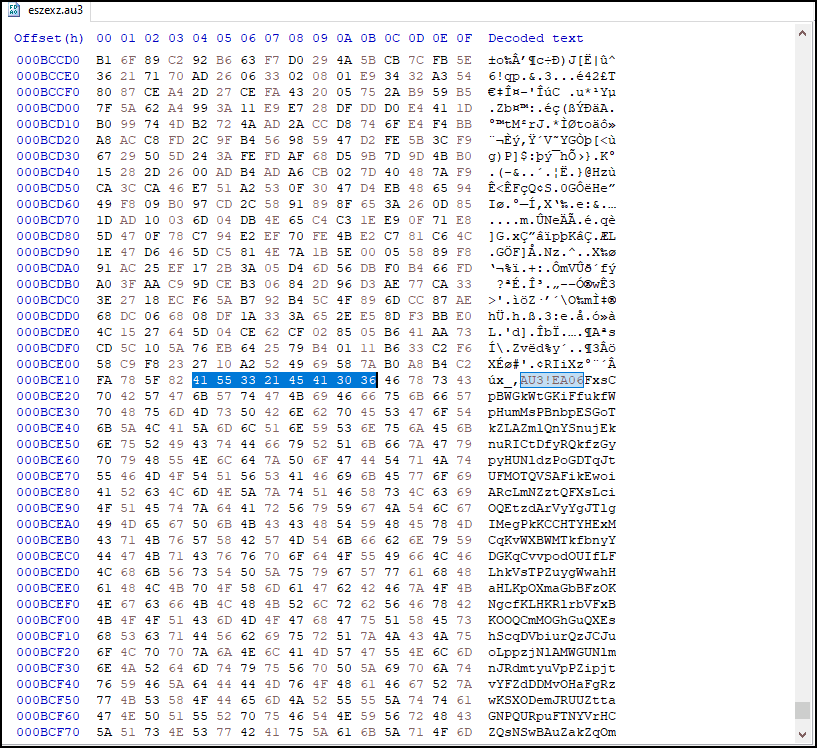Click the 0F hex column header
The image size is (817, 748).
463,38
